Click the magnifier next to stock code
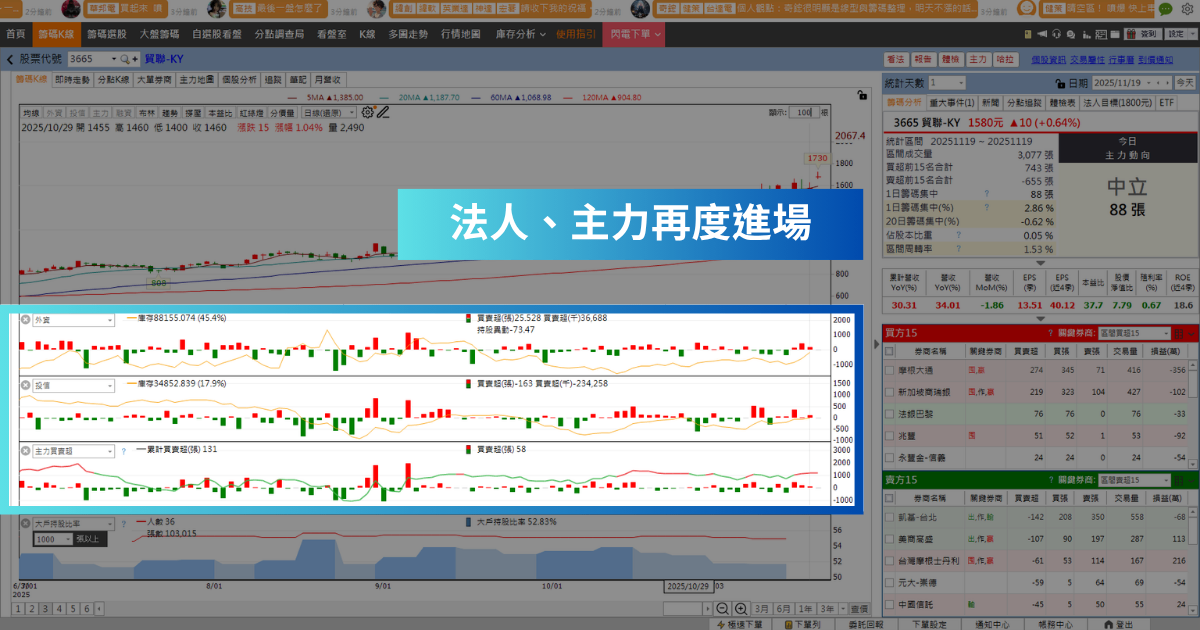 click(125, 60)
